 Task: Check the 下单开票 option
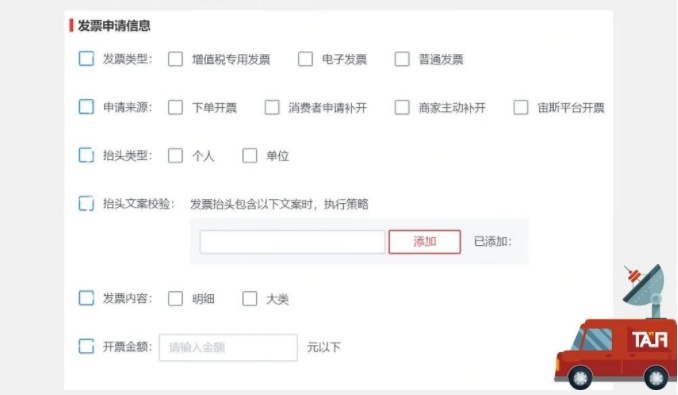click(x=175, y=108)
